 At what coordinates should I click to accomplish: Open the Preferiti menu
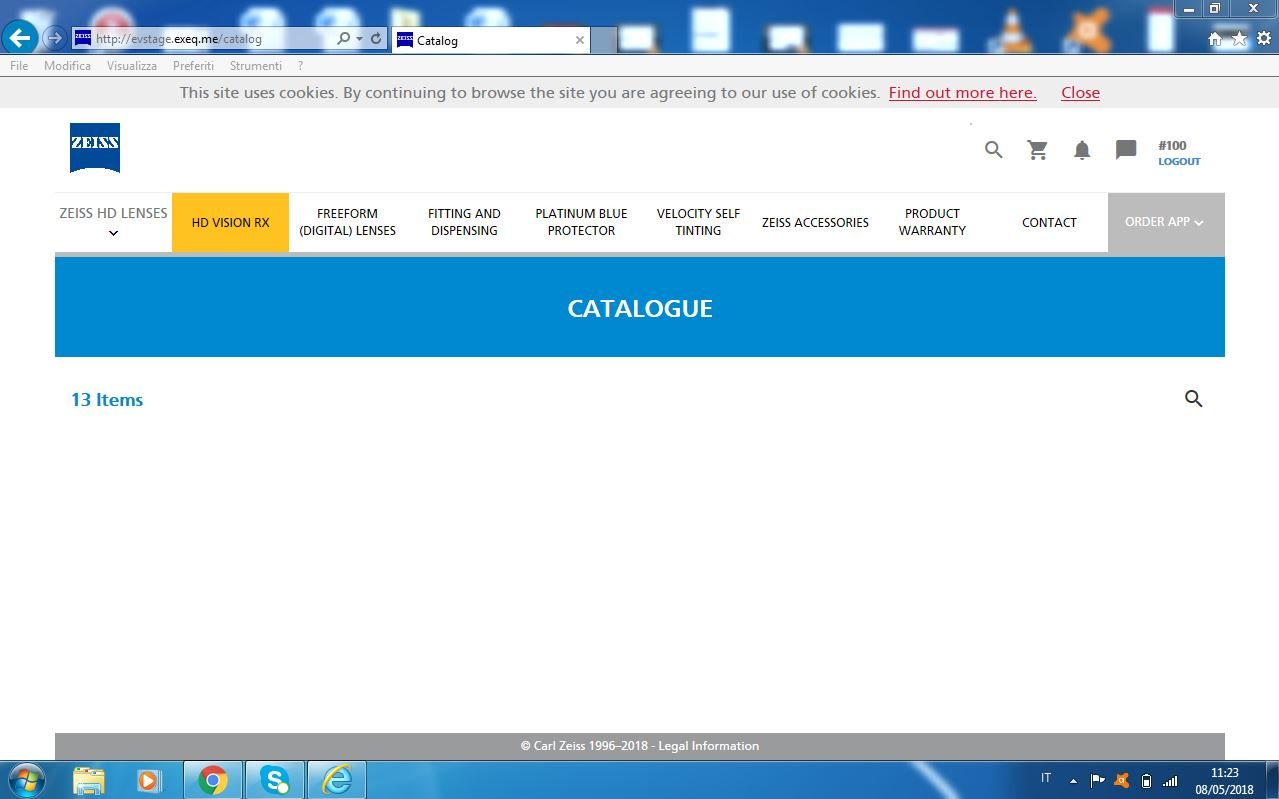coord(193,66)
